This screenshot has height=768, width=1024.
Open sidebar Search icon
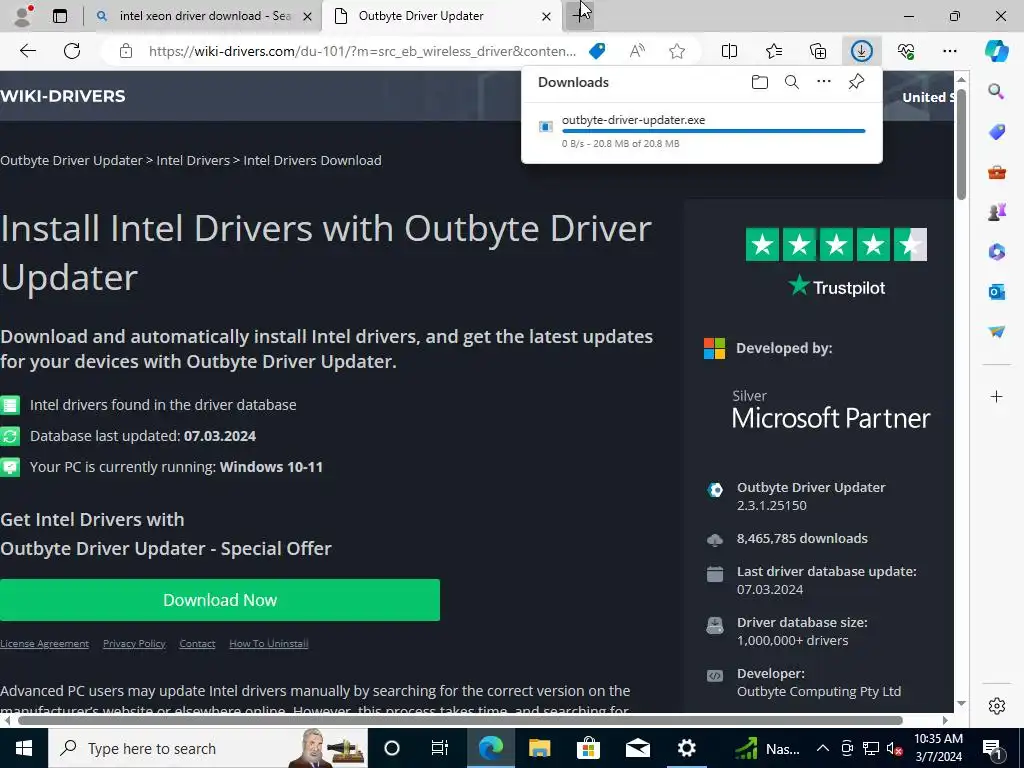coord(996,91)
